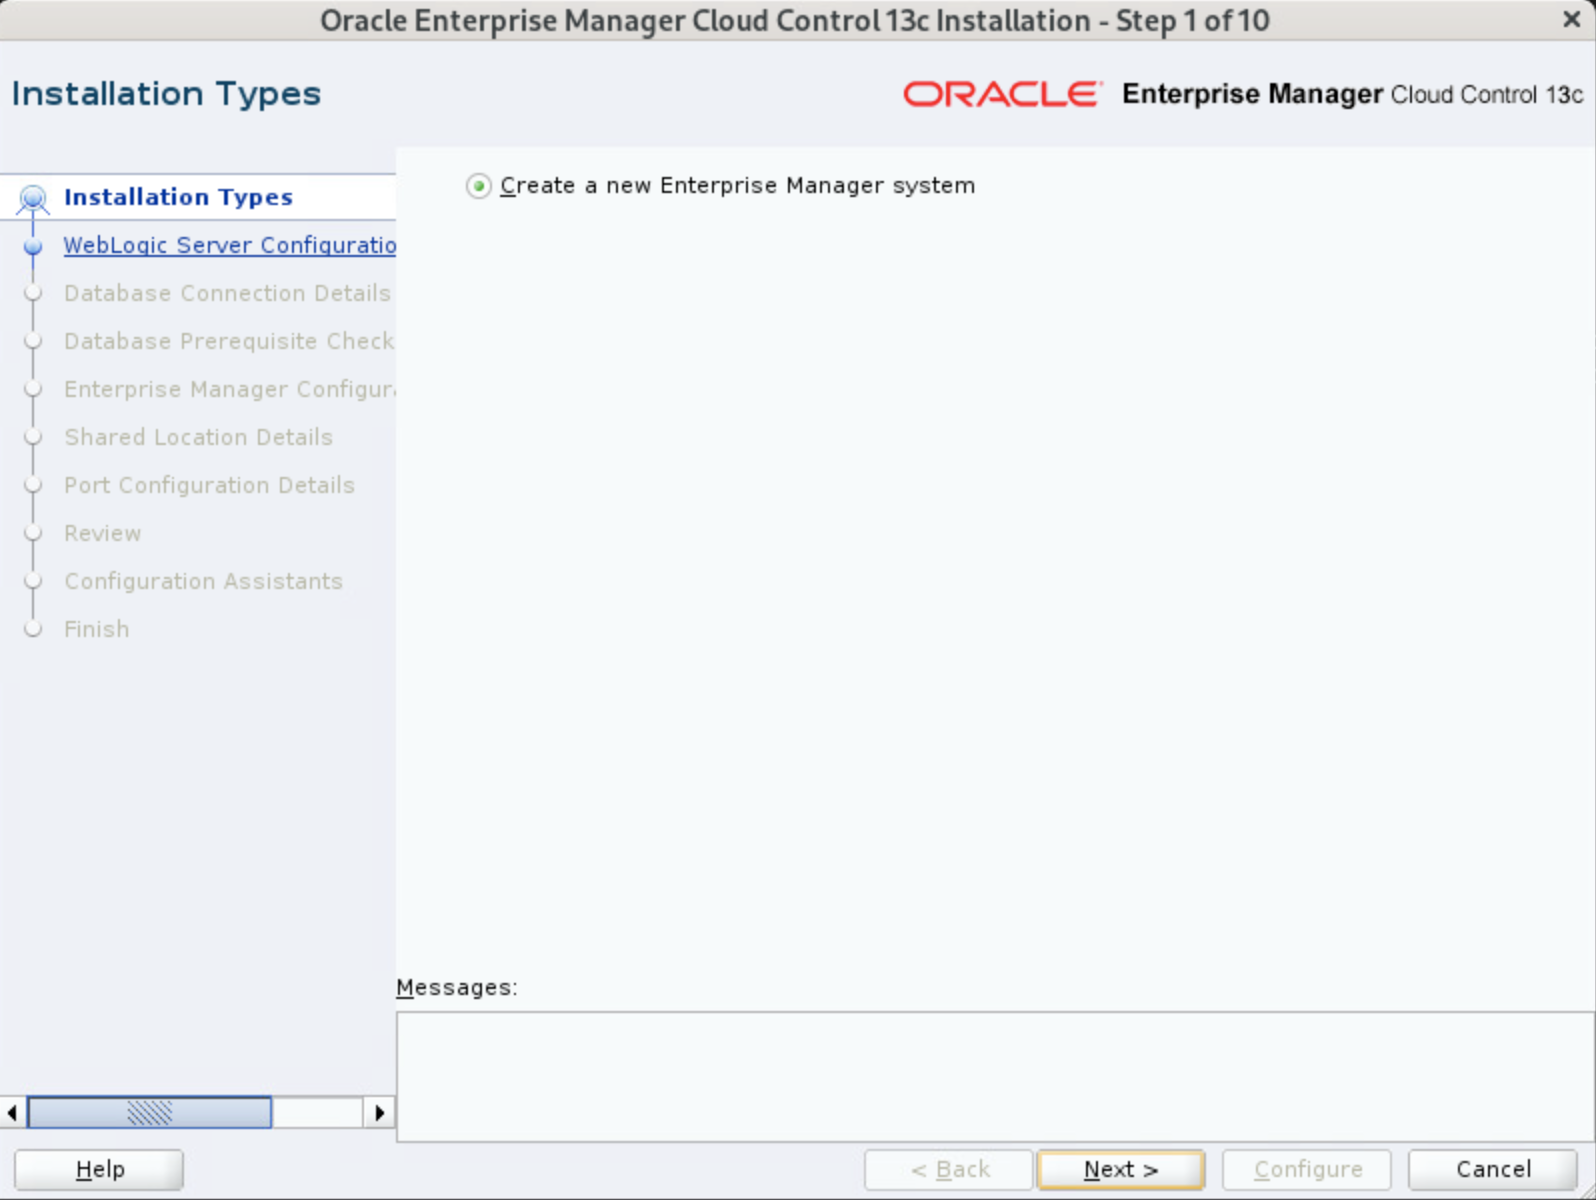Click the Configuration Assistants step bullet

(x=33, y=581)
